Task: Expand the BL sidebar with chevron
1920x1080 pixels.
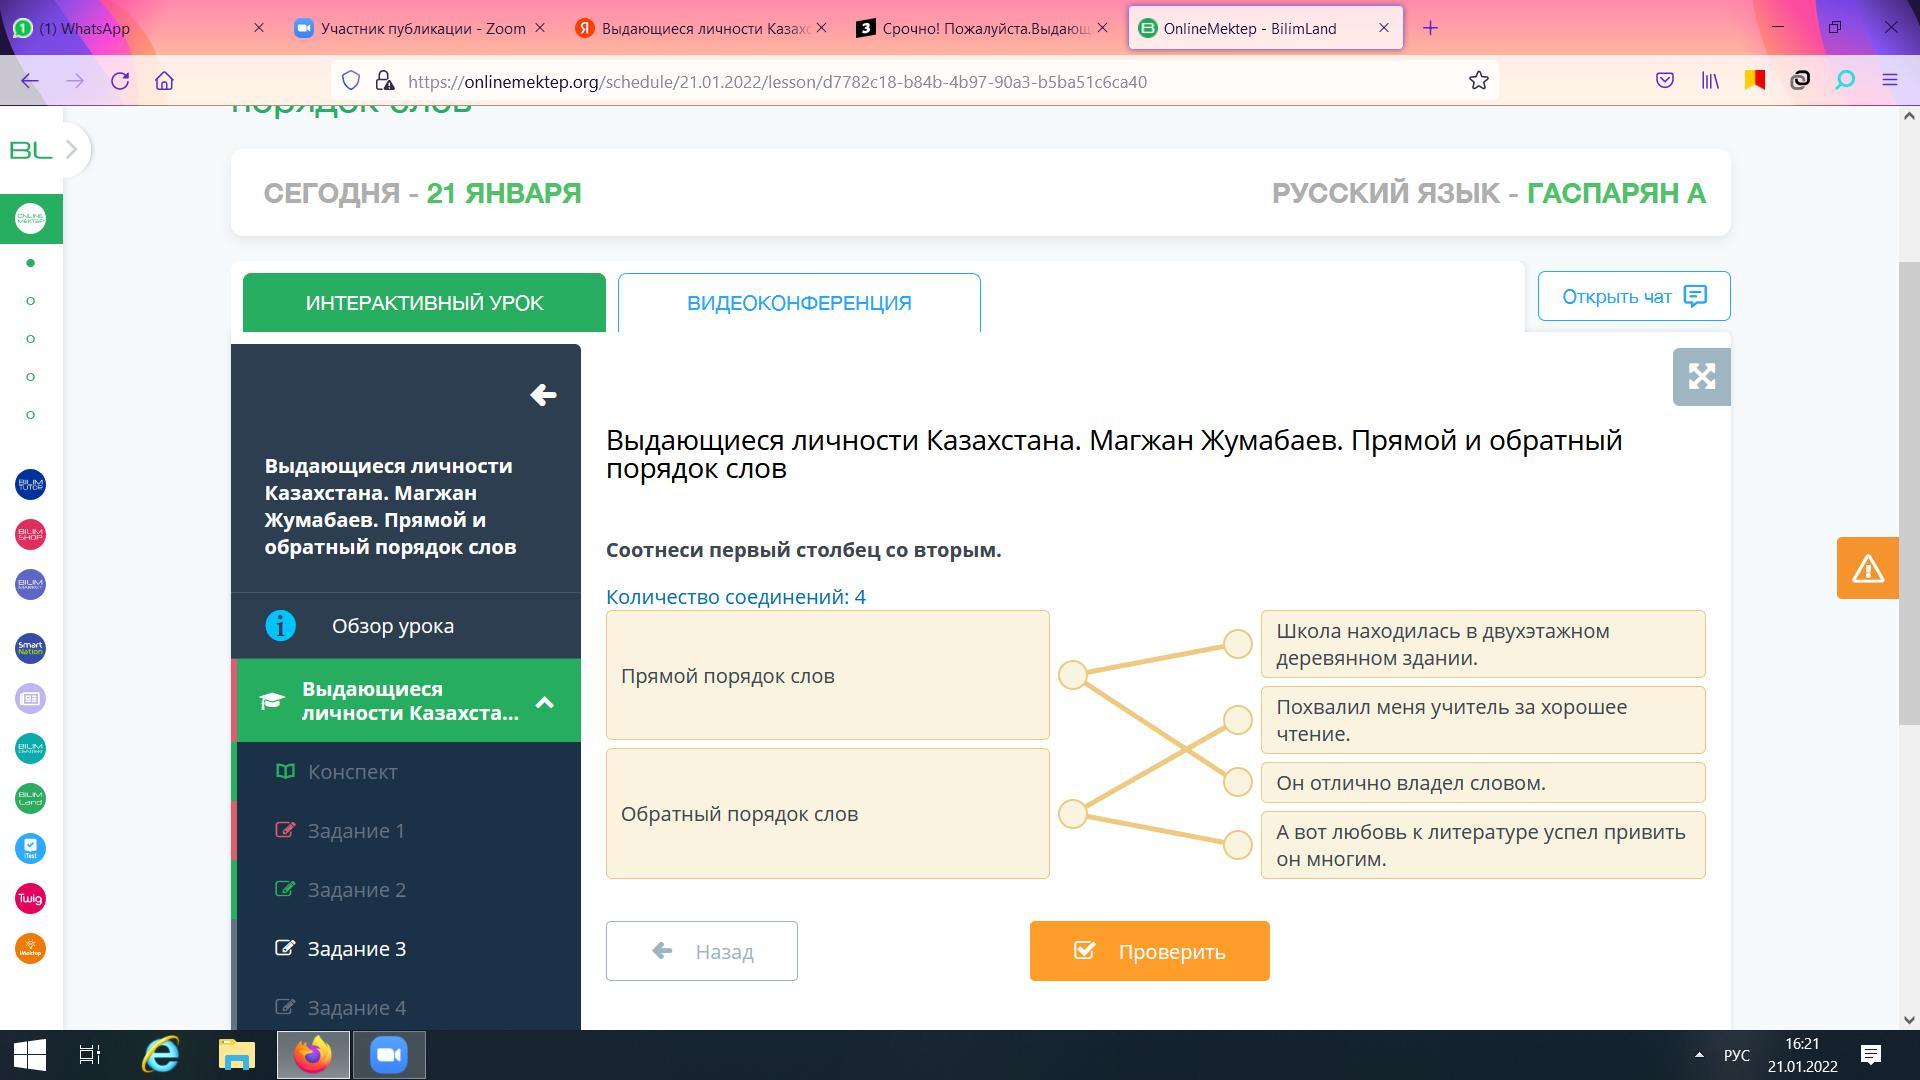Action: 71,150
